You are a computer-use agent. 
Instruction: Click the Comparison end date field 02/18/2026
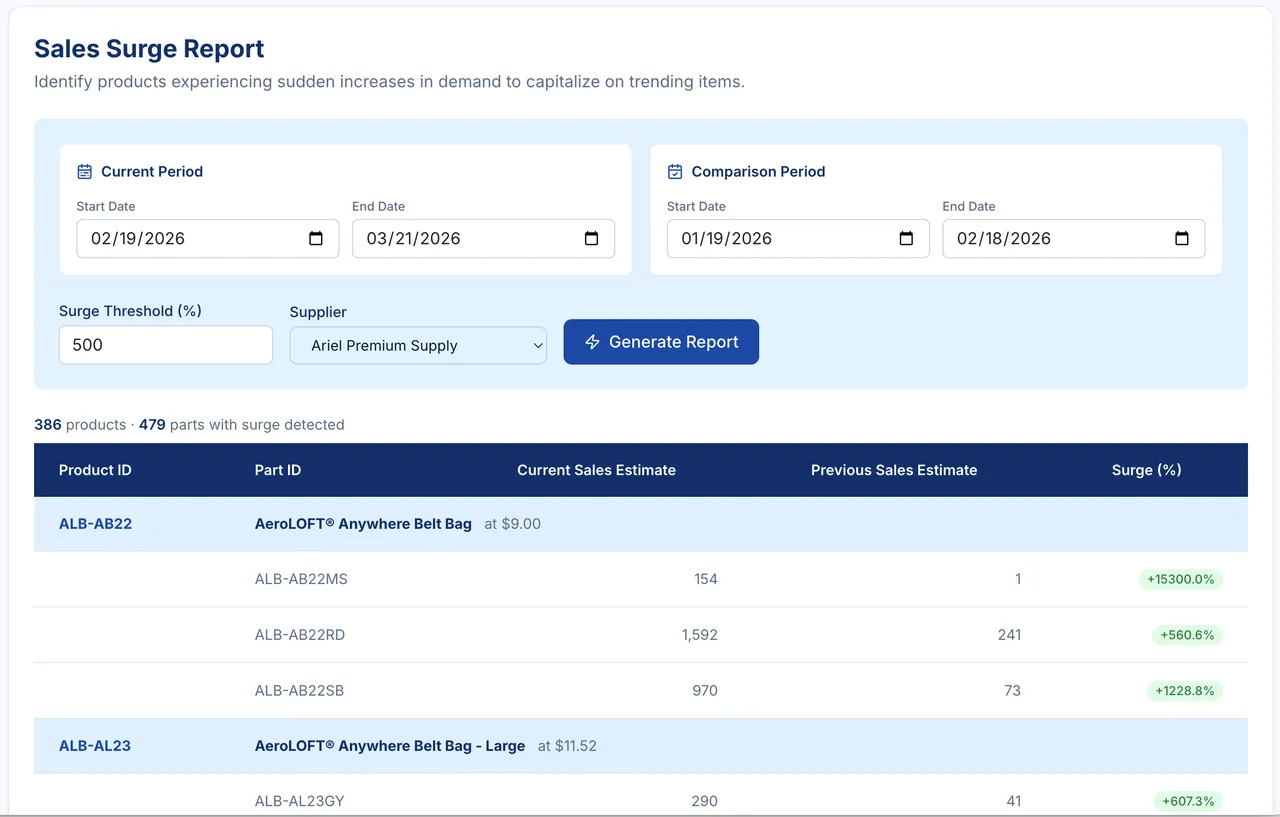[x=1073, y=239]
